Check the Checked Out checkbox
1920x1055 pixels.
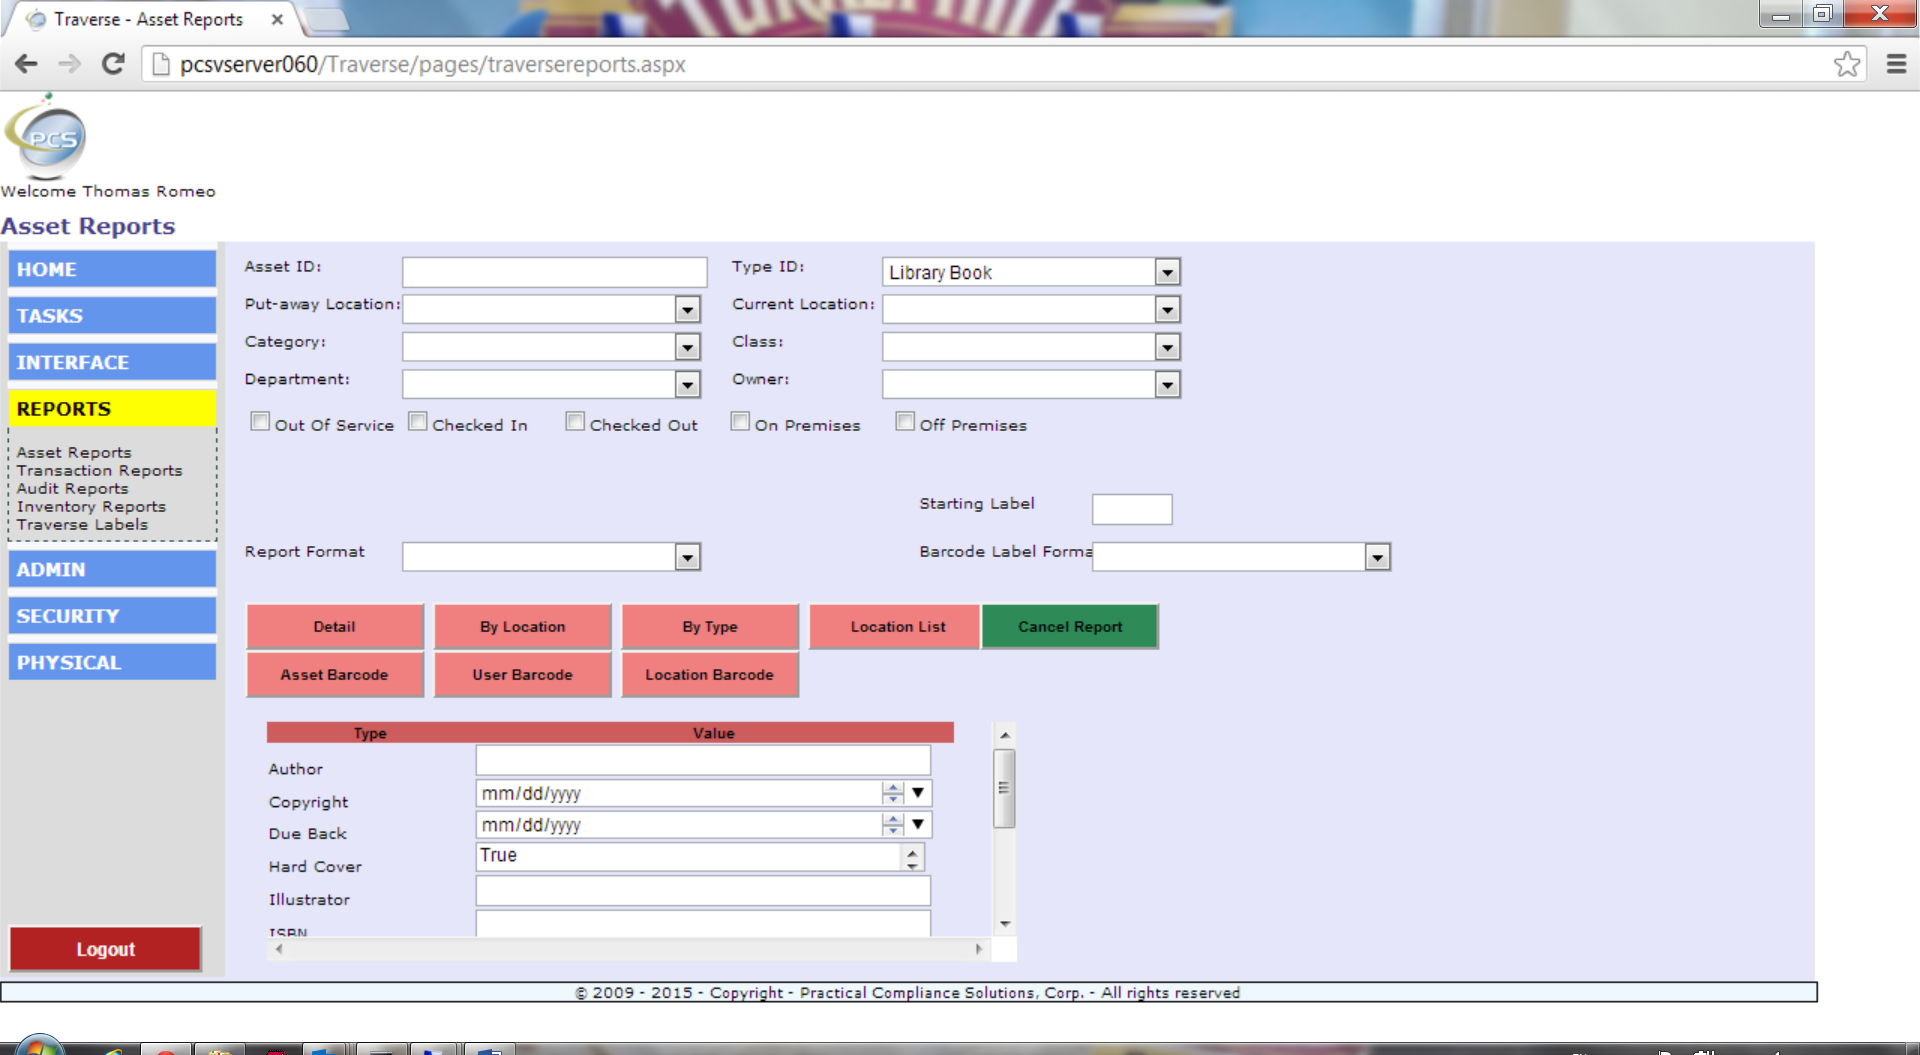click(575, 422)
